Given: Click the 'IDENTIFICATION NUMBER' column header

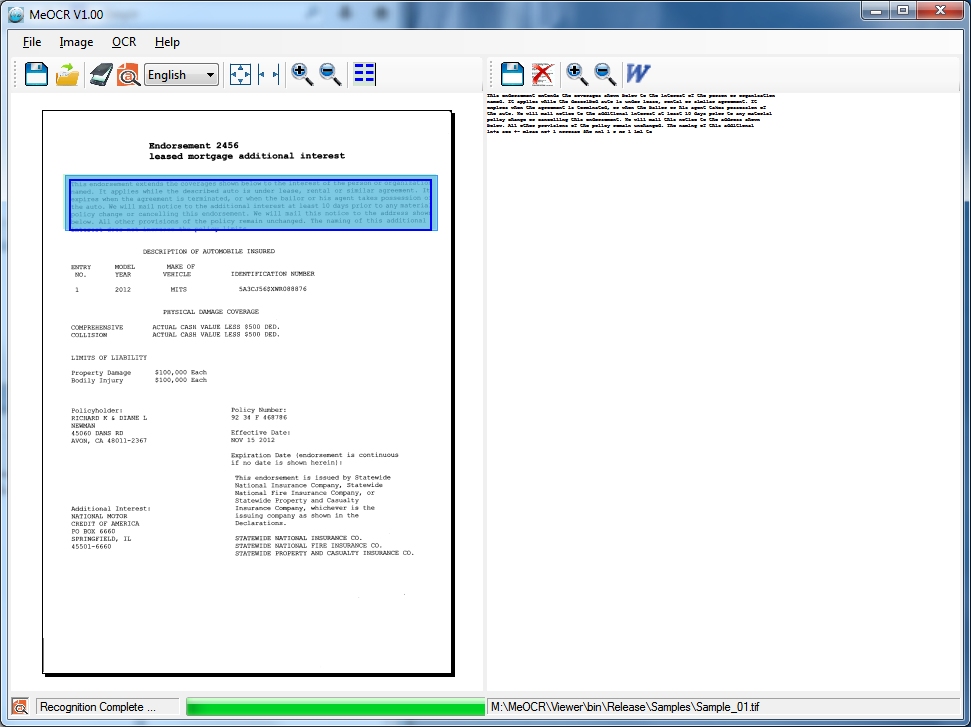Looking at the screenshot, I should (272, 274).
